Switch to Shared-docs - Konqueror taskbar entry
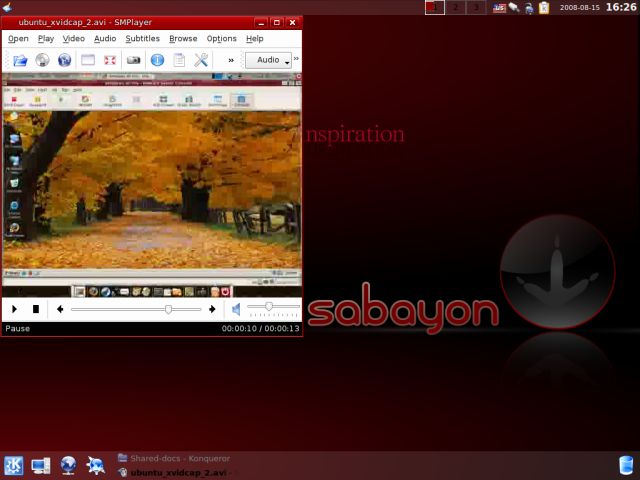The height and width of the screenshot is (480, 640). point(174,458)
